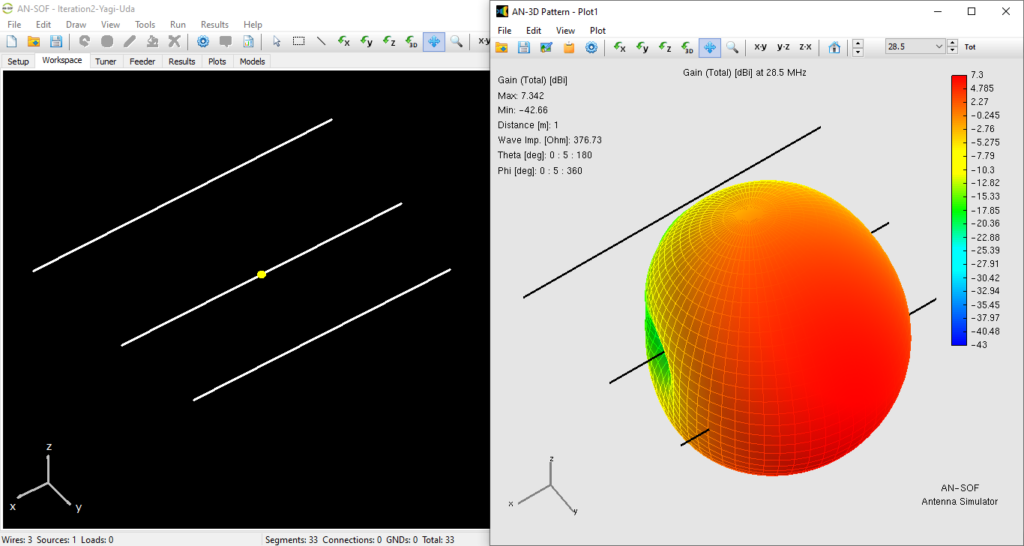
Task: Switch to the Setup tab
Action: click(18, 61)
